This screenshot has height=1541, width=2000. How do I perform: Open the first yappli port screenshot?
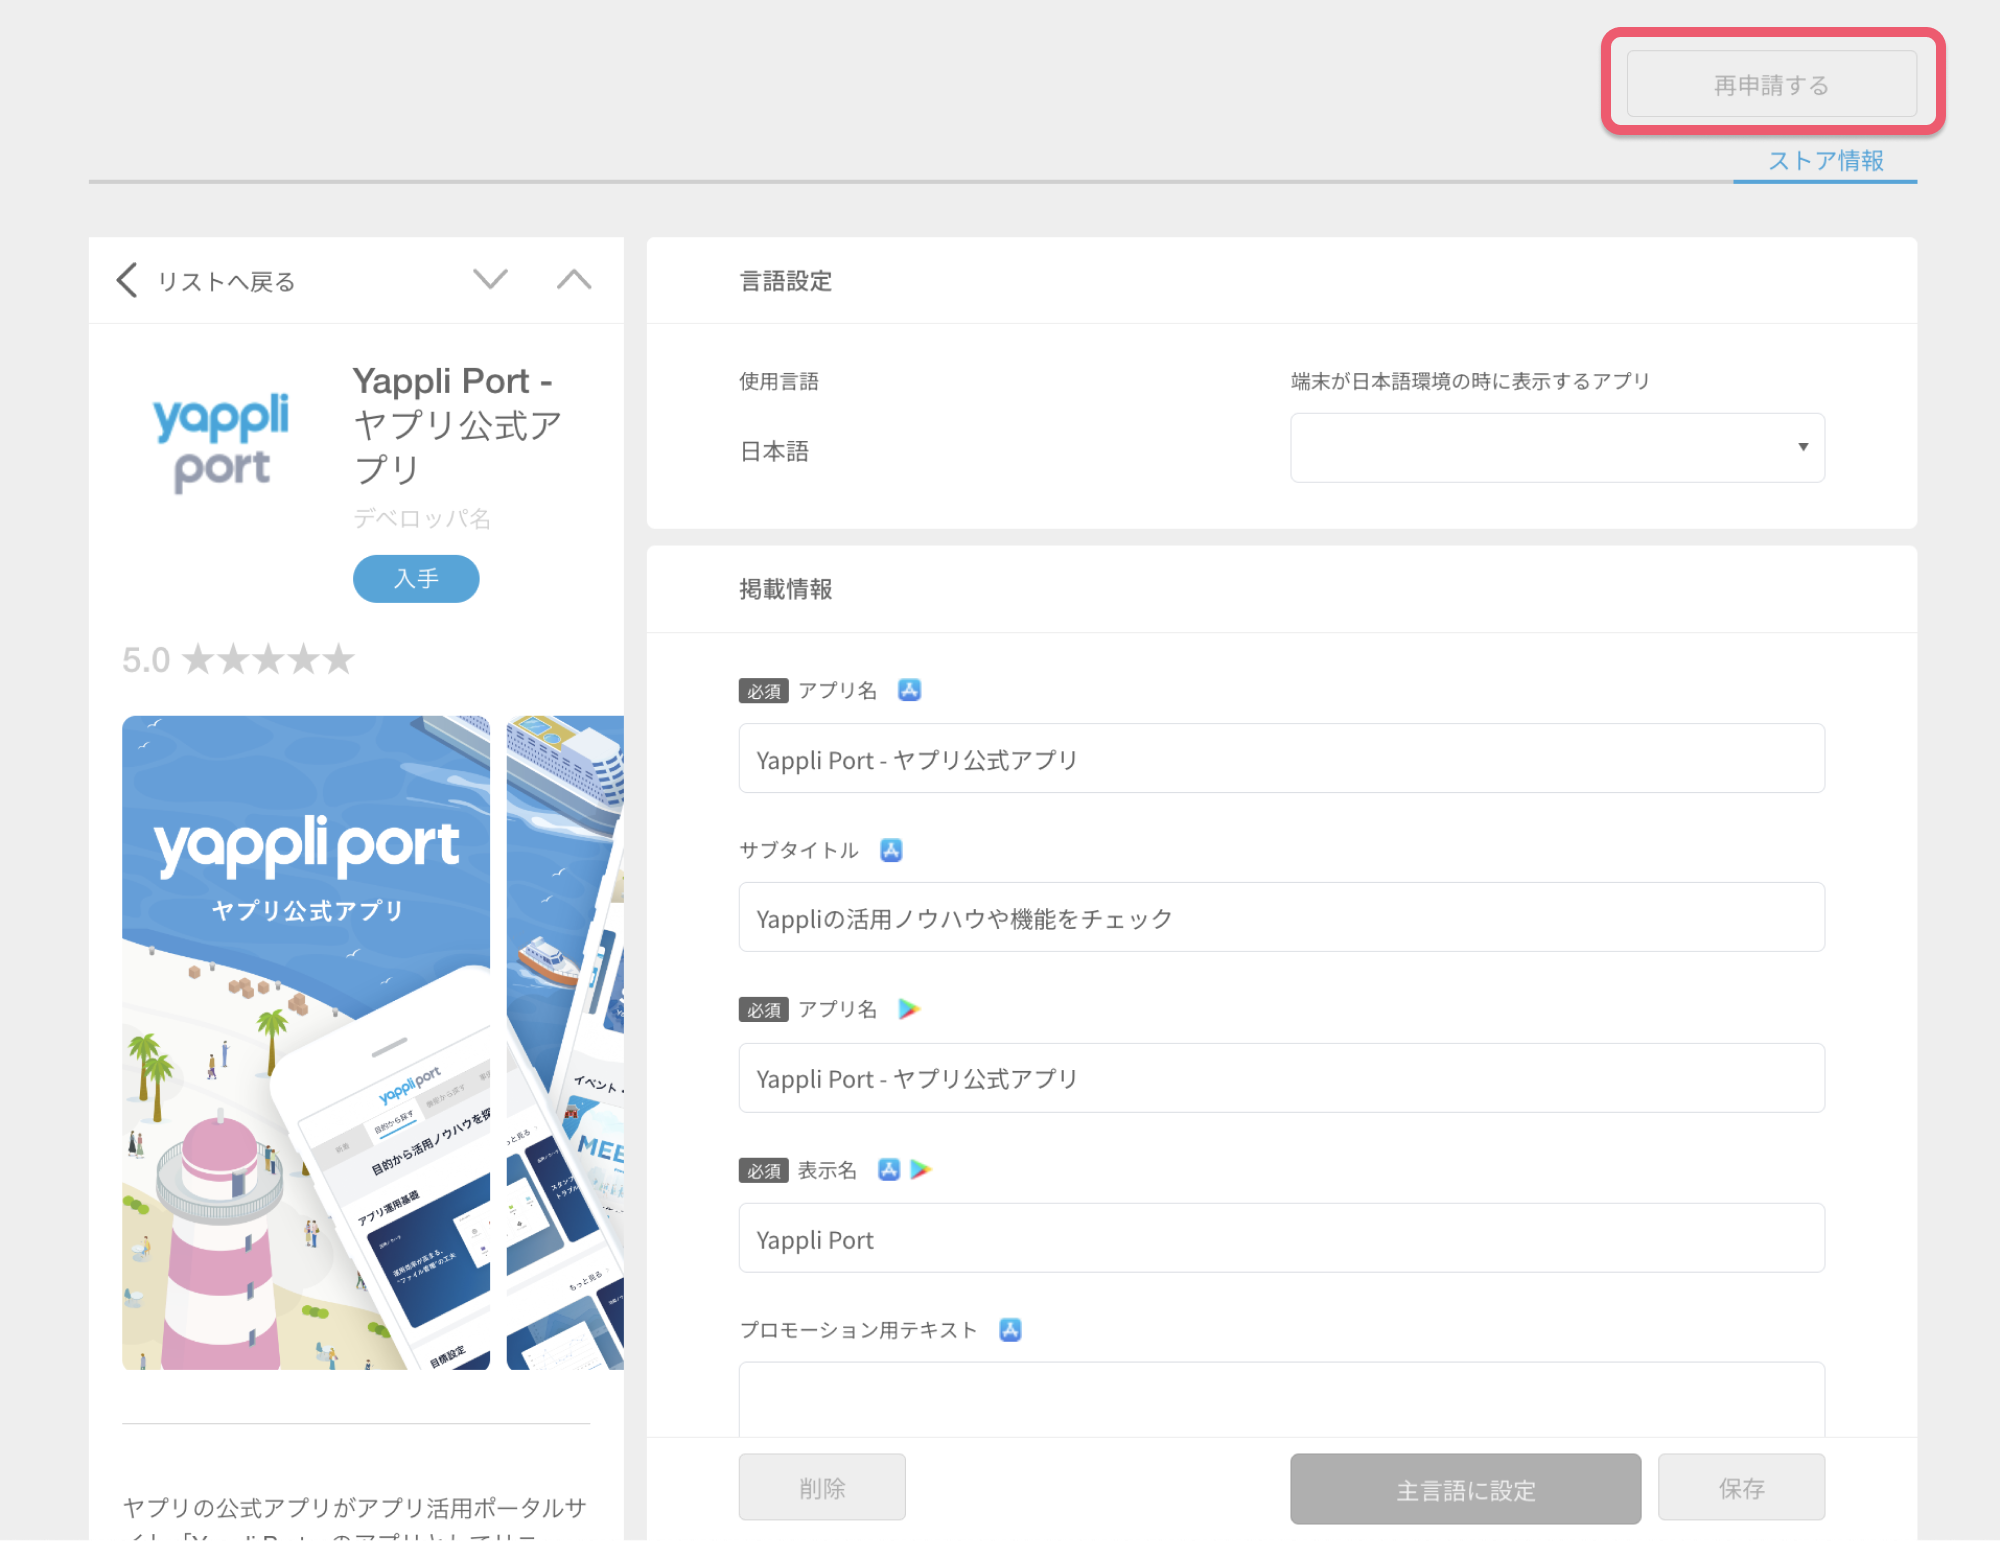tap(306, 1042)
